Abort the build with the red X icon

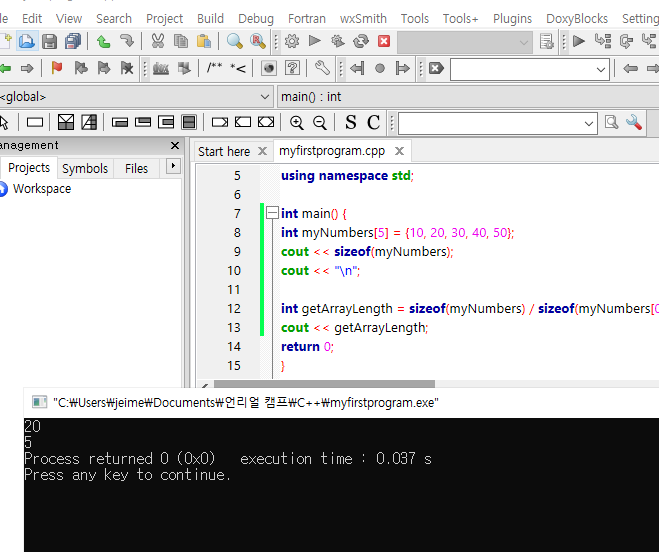(384, 41)
